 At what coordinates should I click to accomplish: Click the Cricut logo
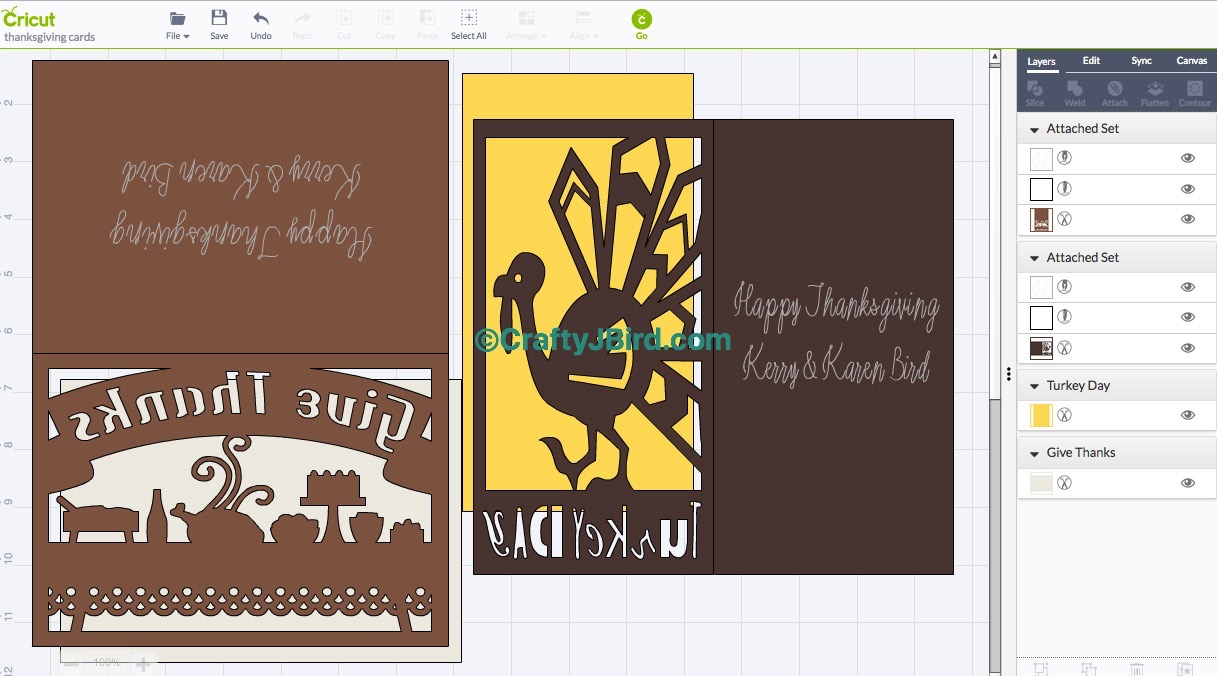(x=29, y=19)
